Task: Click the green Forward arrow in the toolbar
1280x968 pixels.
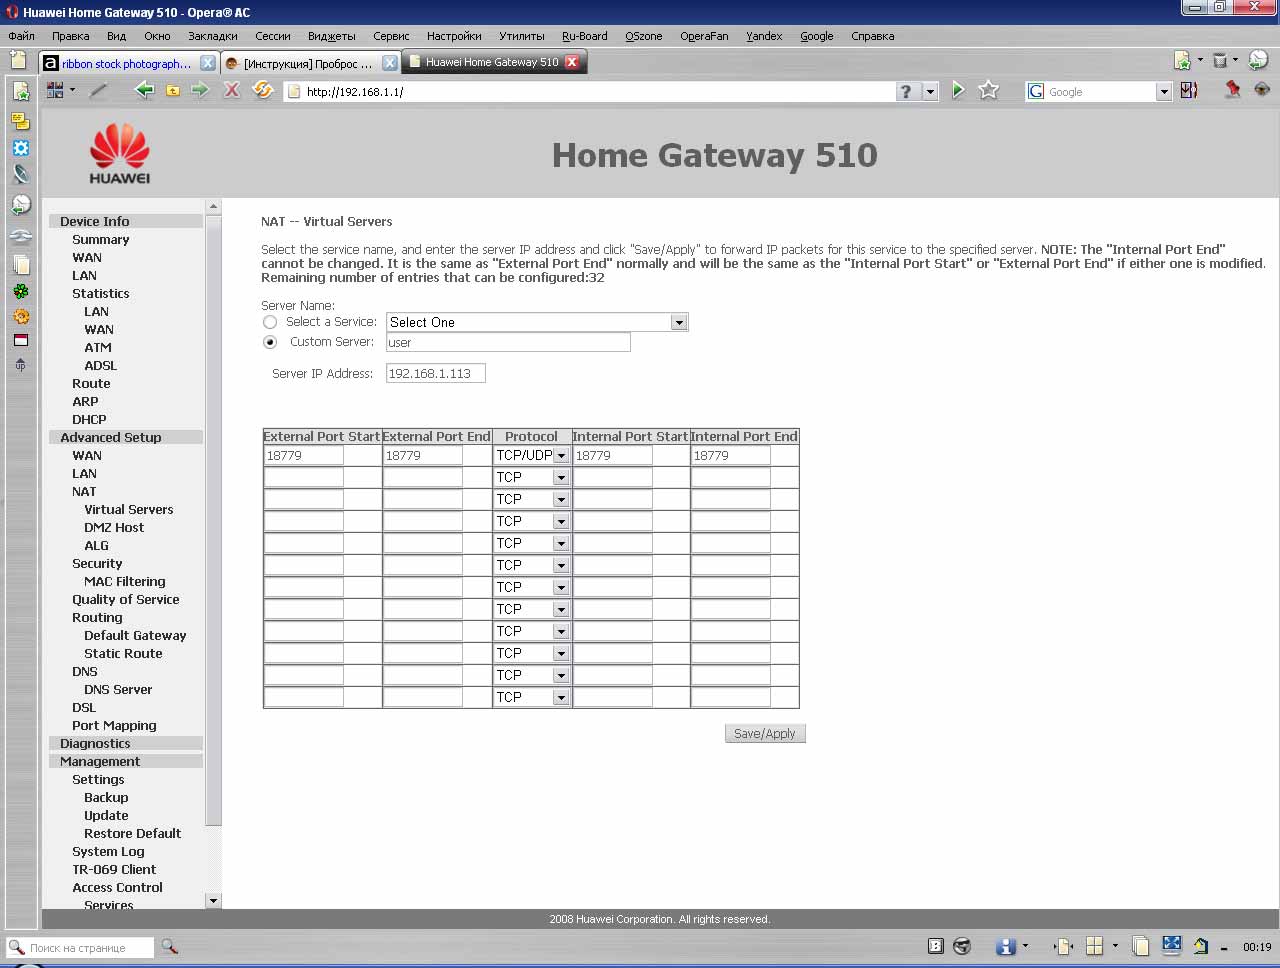Action: coord(200,91)
